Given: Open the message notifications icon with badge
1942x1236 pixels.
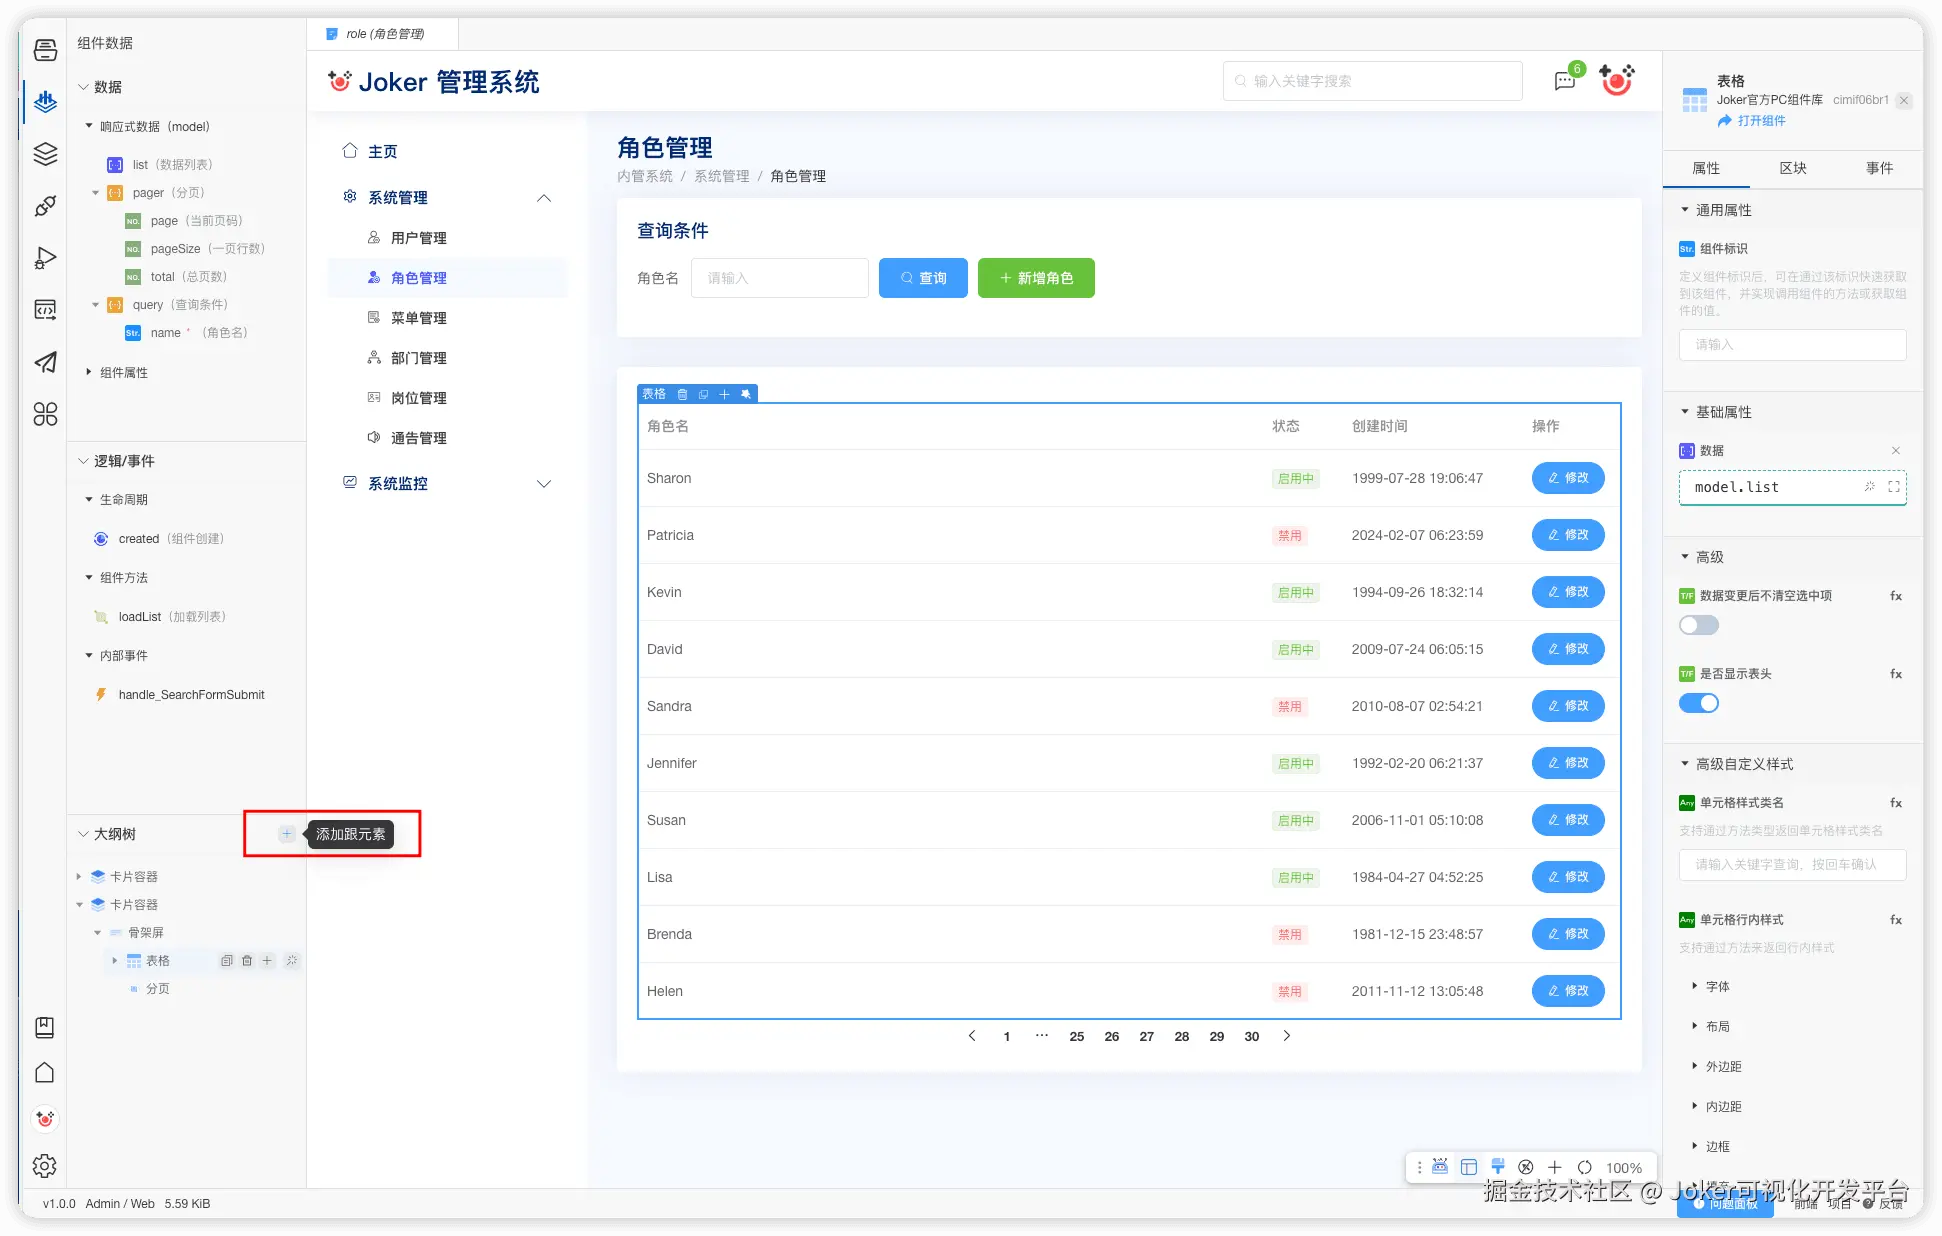Looking at the screenshot, I should point(1565,81).
